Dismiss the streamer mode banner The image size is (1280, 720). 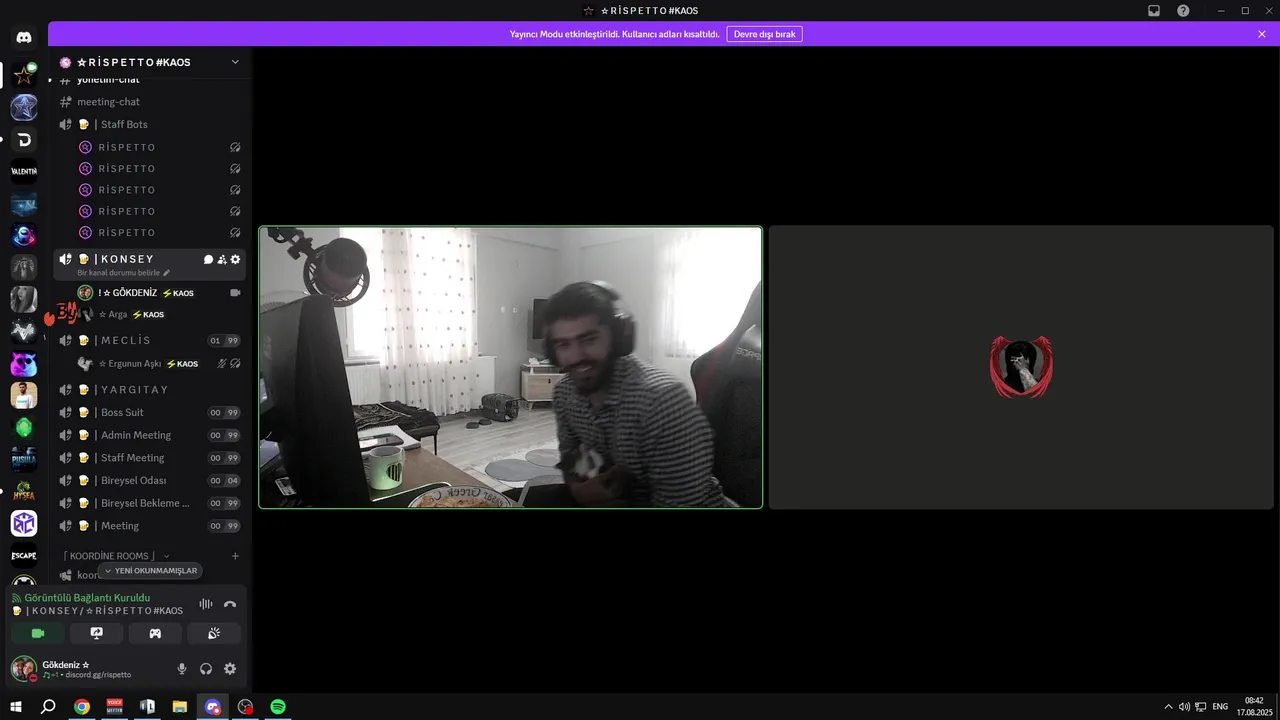pos(1262,34)
